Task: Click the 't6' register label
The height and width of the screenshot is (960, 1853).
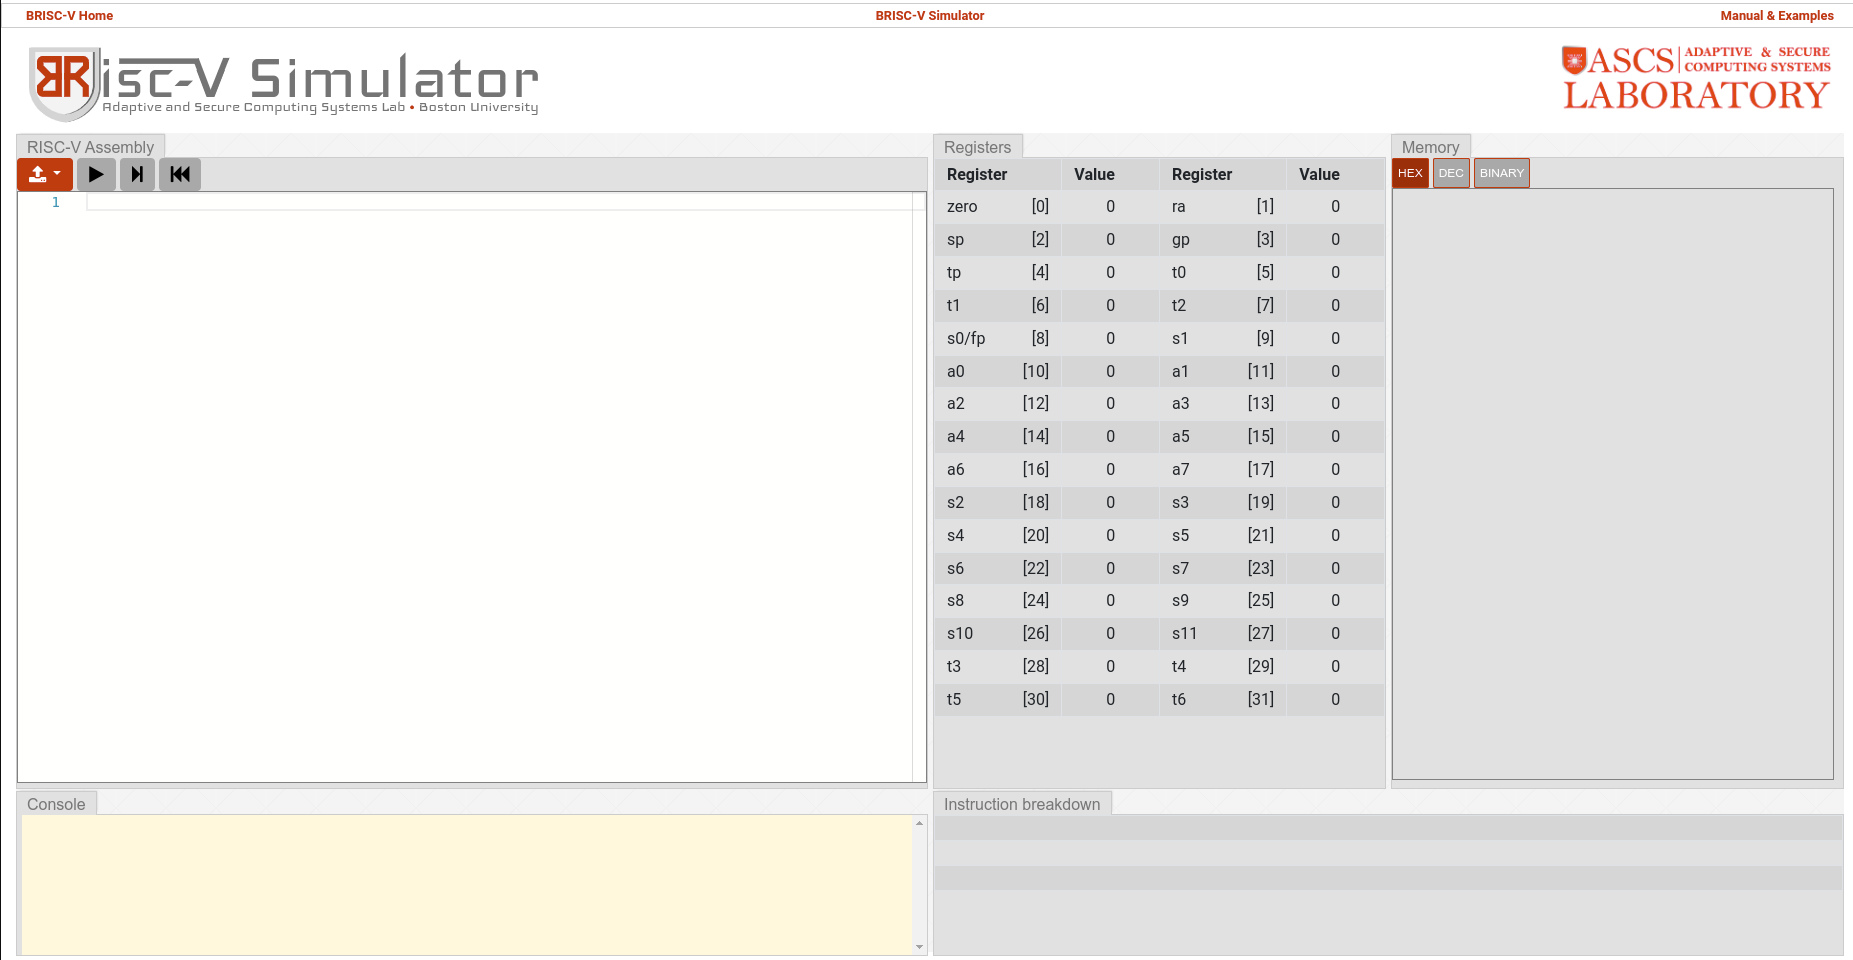Action: (1178, 700)
